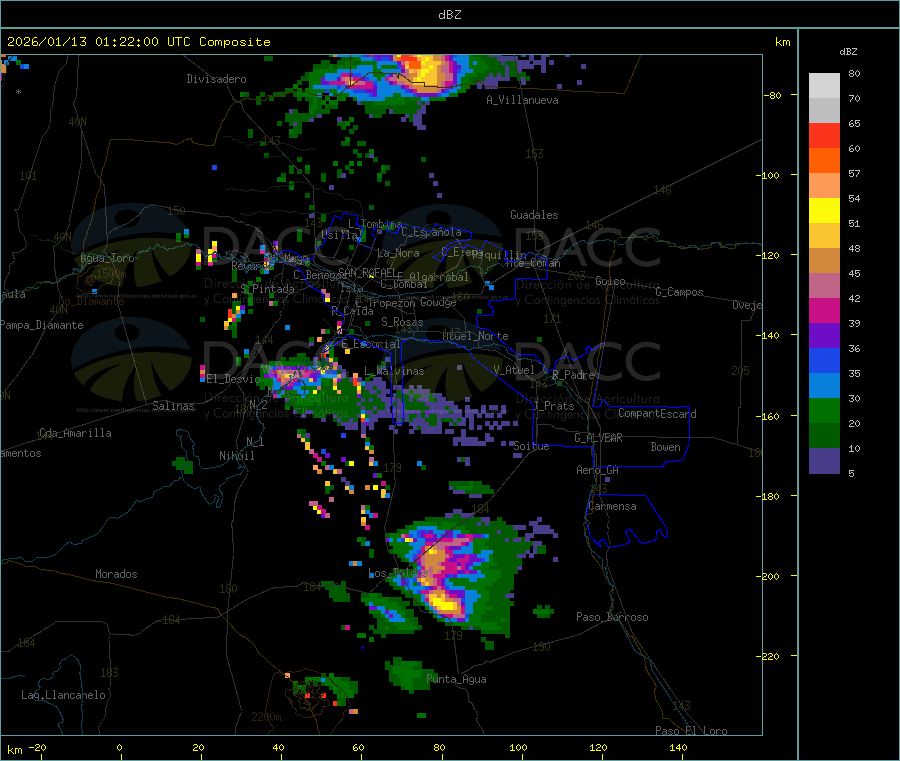This screenshot has height=761, width=900.
Task: Click the red 60 dBZ legend swatch
Action: click(824, 135)
